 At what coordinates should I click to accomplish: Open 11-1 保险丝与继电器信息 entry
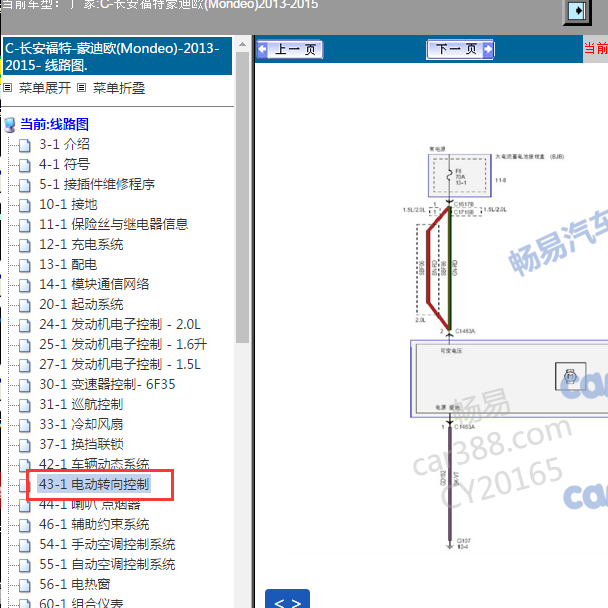coord(114,224)
